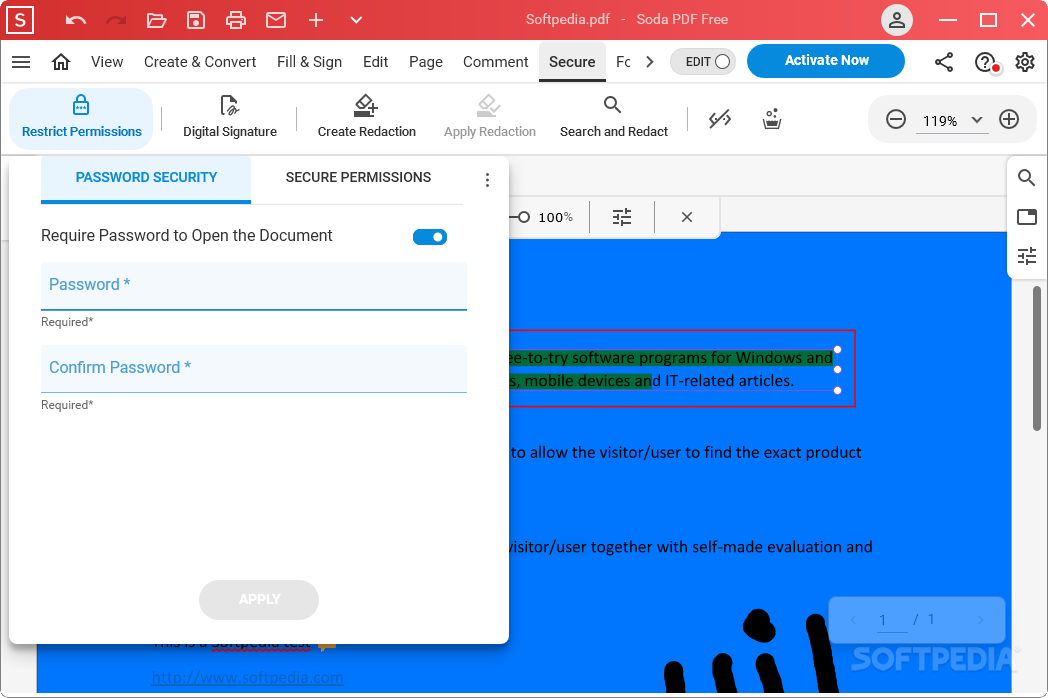
Task: Open the tune settings icon in right sidebar
Action: tap(1027, 256)
